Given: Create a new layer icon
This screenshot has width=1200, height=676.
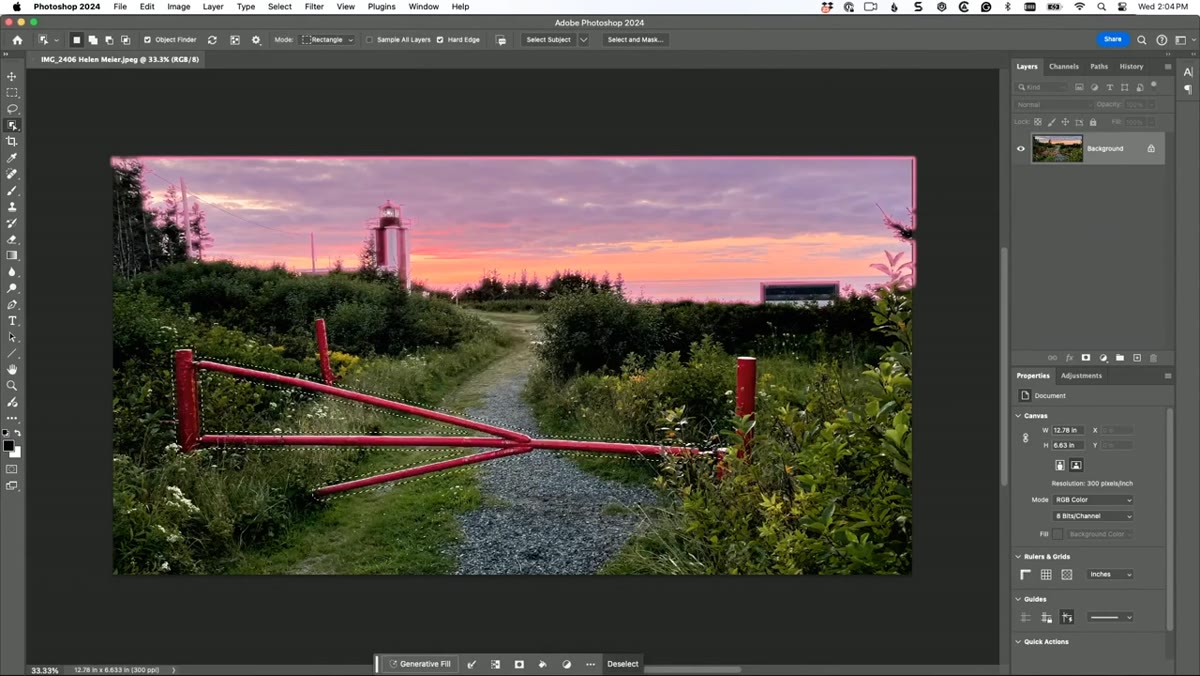Looking at the screenshot, I should [1137, 358].
